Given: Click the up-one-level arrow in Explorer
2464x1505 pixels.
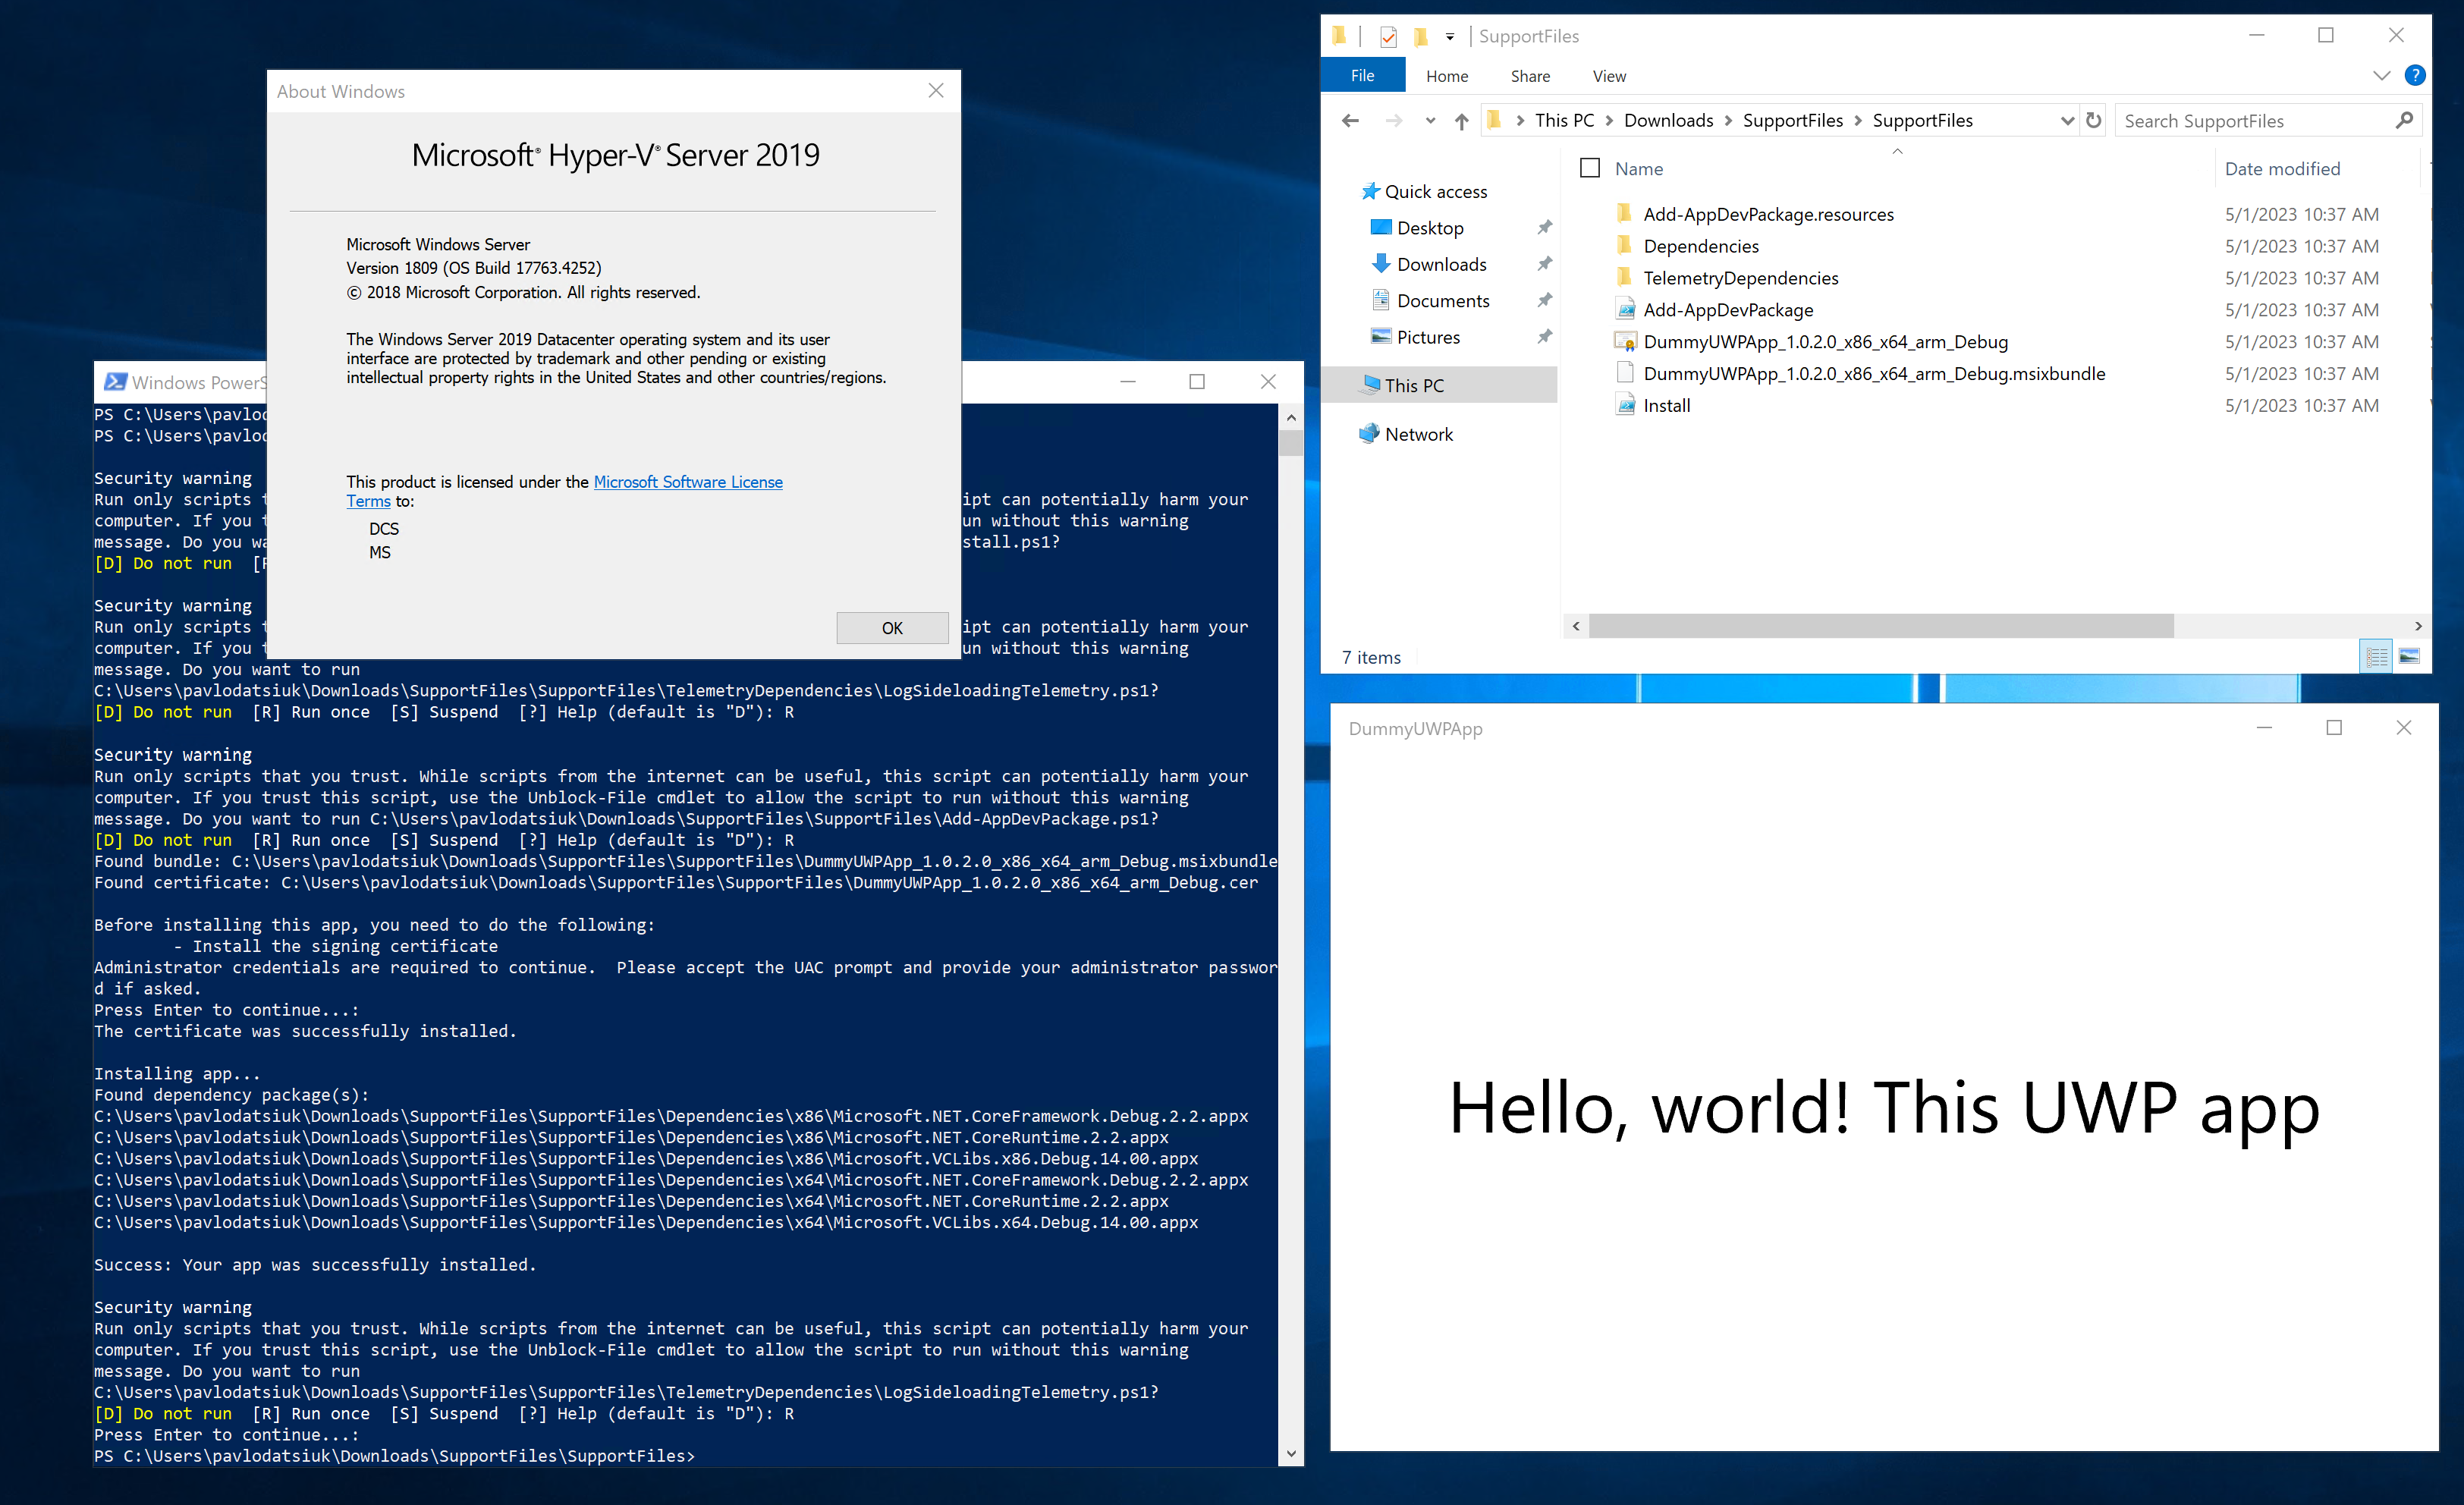Looking at the screenshot, I should point(1461,121).
